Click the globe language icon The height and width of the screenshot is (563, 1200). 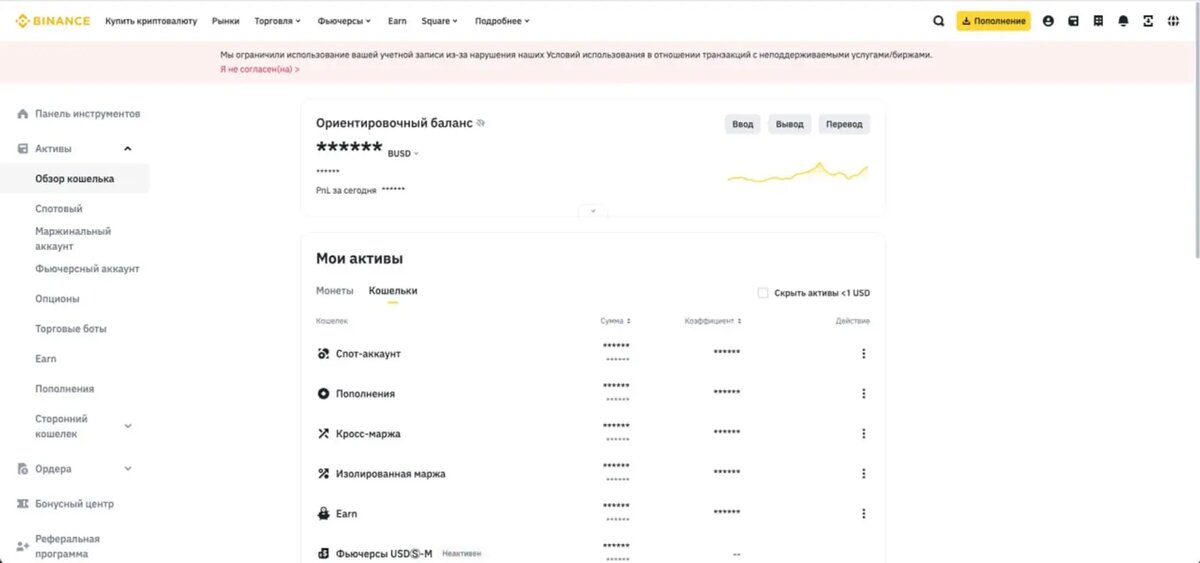[1174, 21]
